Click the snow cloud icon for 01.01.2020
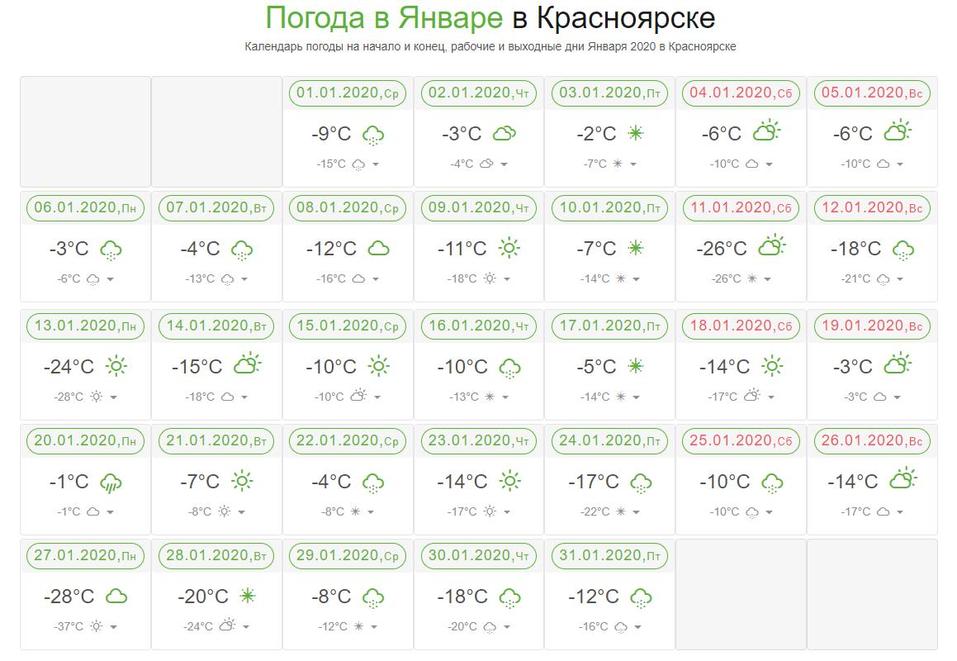 click(x=374, y=133)
